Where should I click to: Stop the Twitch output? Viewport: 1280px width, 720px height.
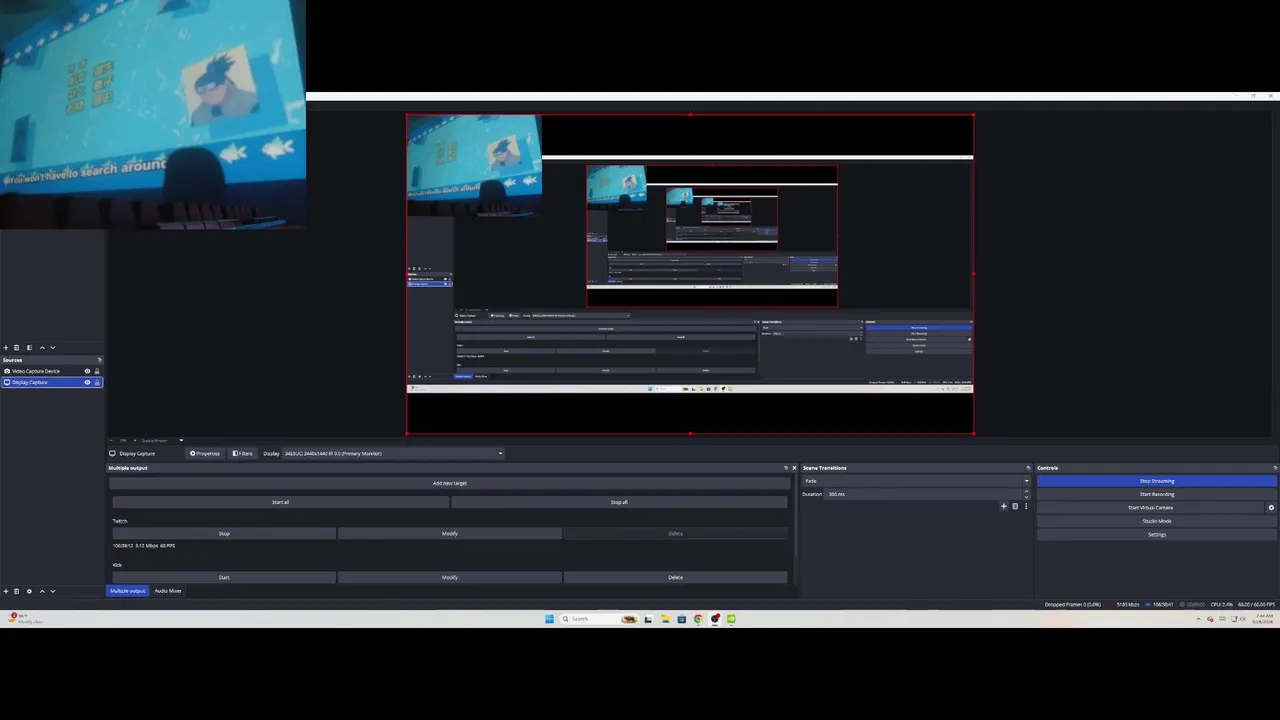pos(224,534)
